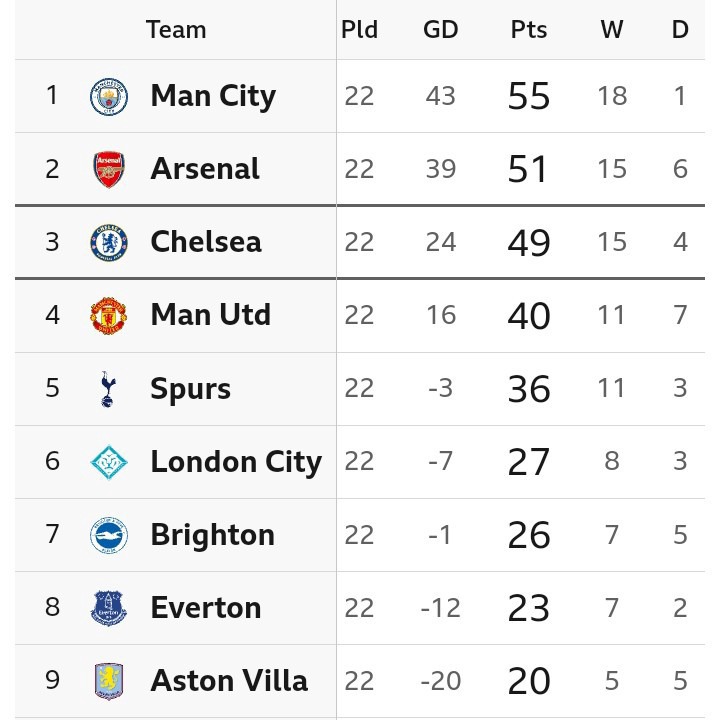Click the Chelsea club badge
The image size is (720, 720).
coord(109,242)
